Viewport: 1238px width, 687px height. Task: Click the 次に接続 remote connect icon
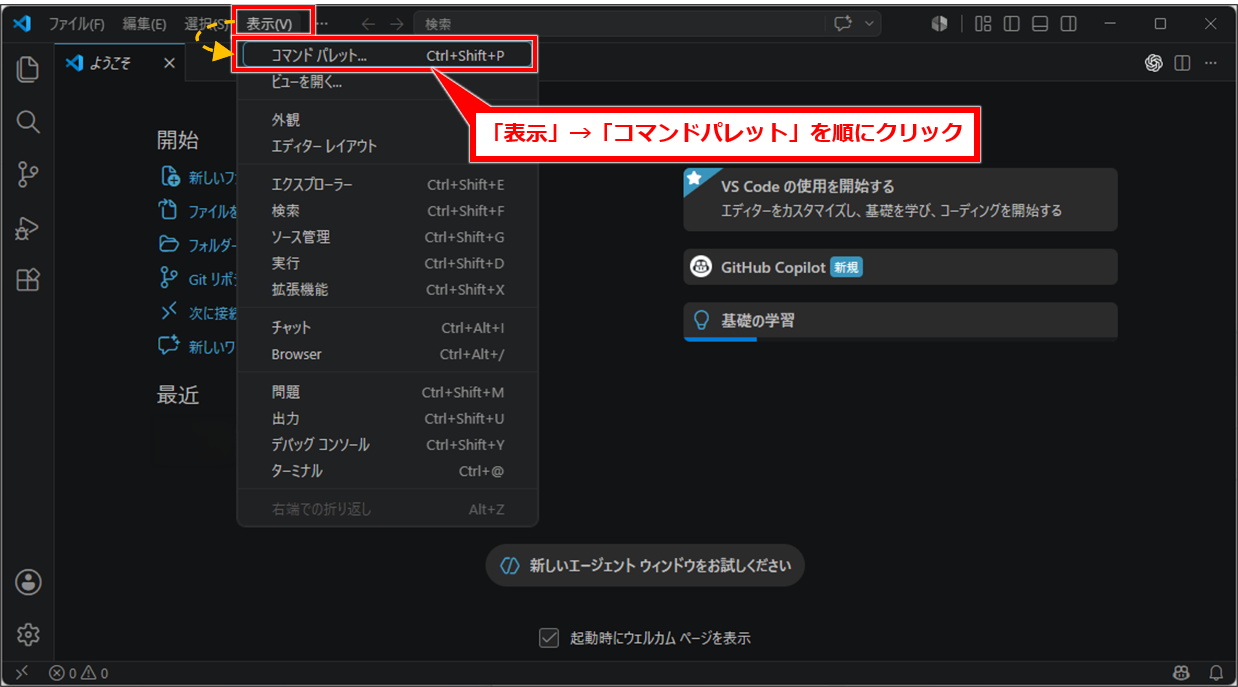(170, 311)
